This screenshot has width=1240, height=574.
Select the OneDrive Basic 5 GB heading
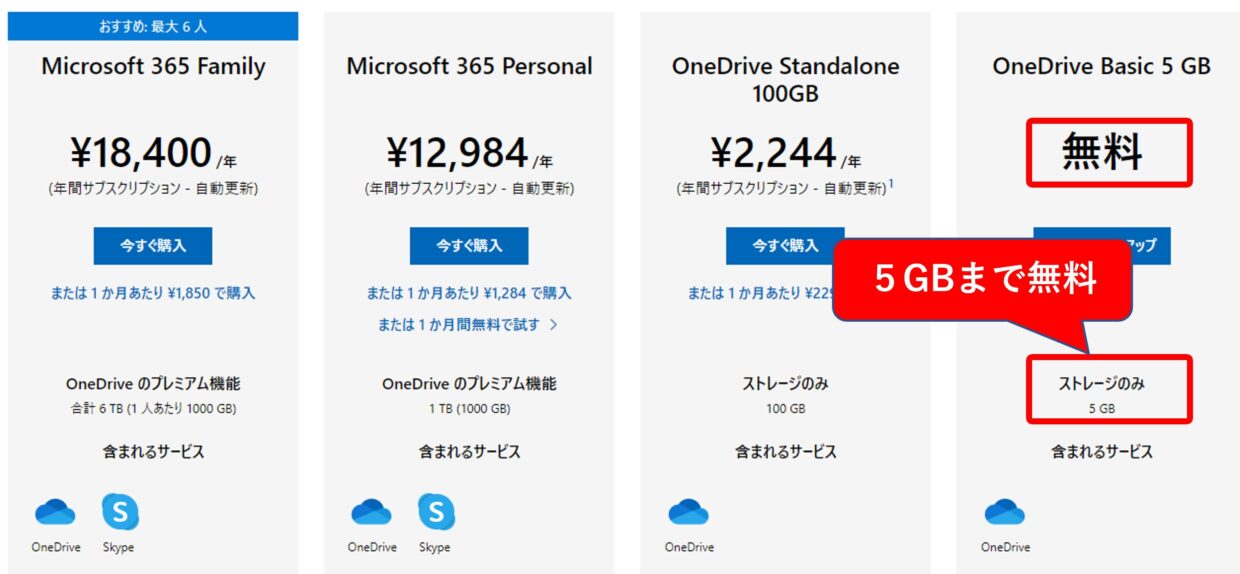[x=1101, y=66]
